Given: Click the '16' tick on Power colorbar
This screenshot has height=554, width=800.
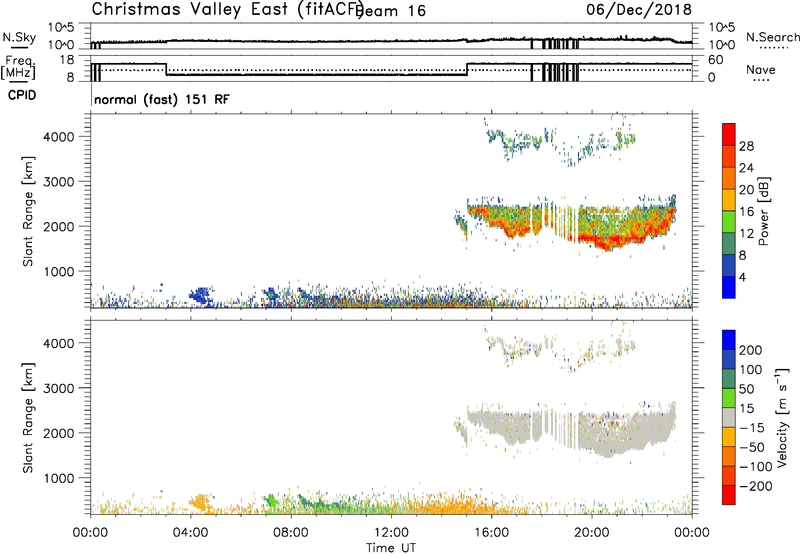Looking at the screenshot, I should (x=746, y=212).
